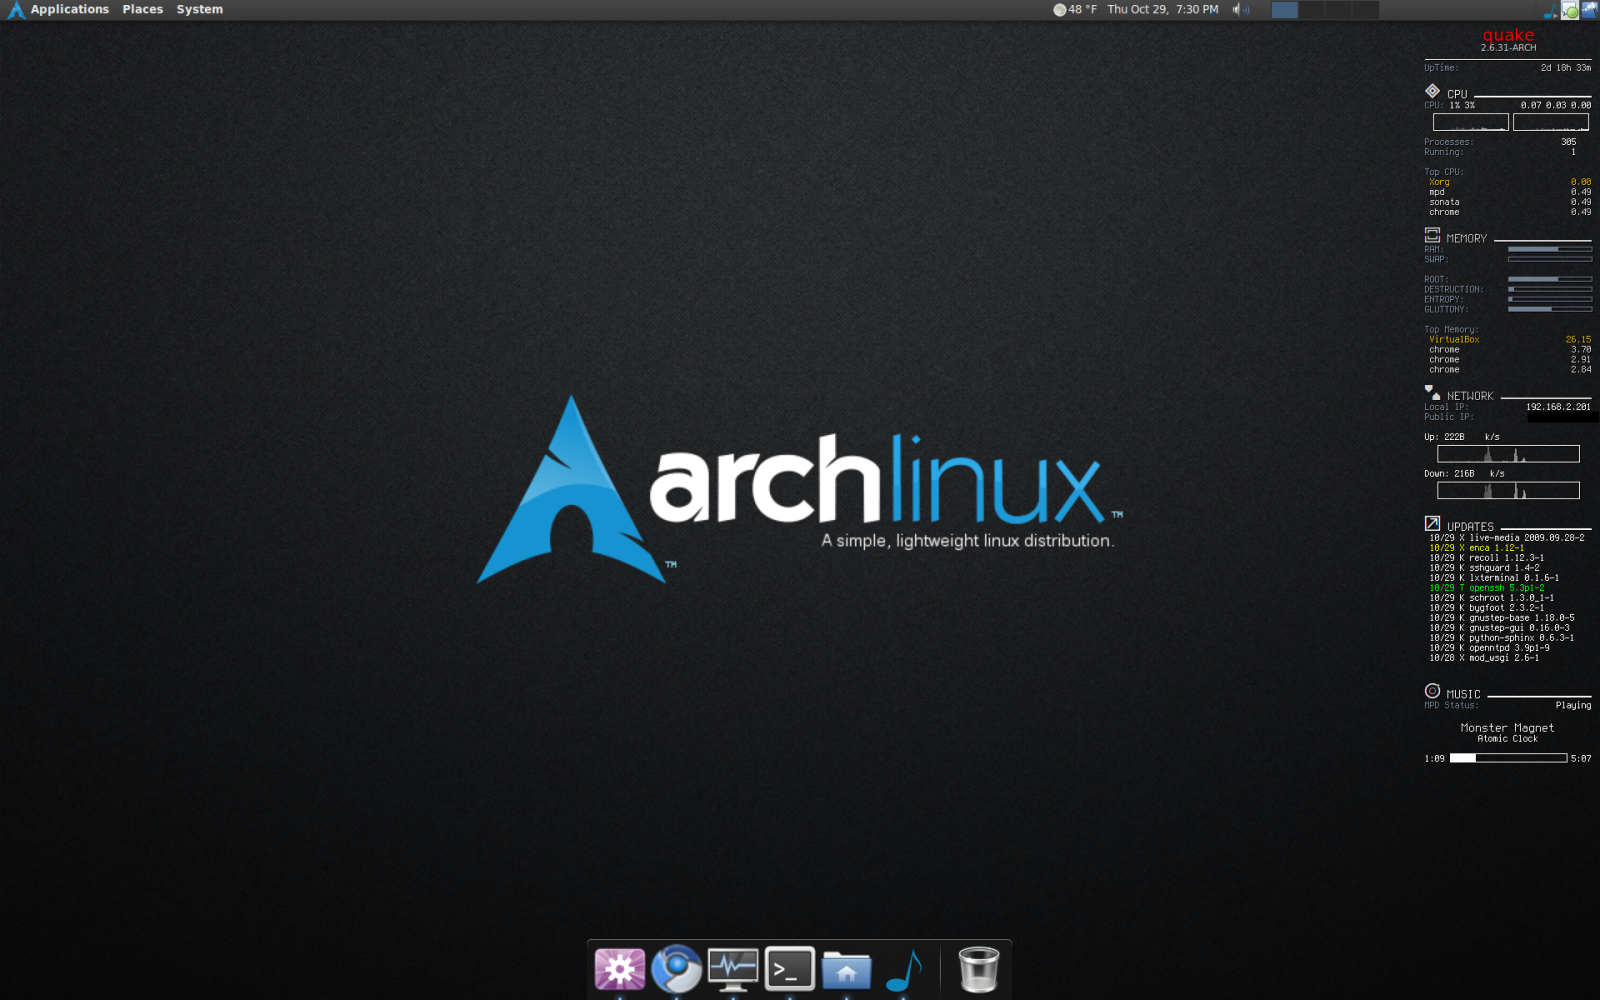This screenshot has width=1600, height=1000.
Task: Click the RAM usage bar
Action: 1550,249
